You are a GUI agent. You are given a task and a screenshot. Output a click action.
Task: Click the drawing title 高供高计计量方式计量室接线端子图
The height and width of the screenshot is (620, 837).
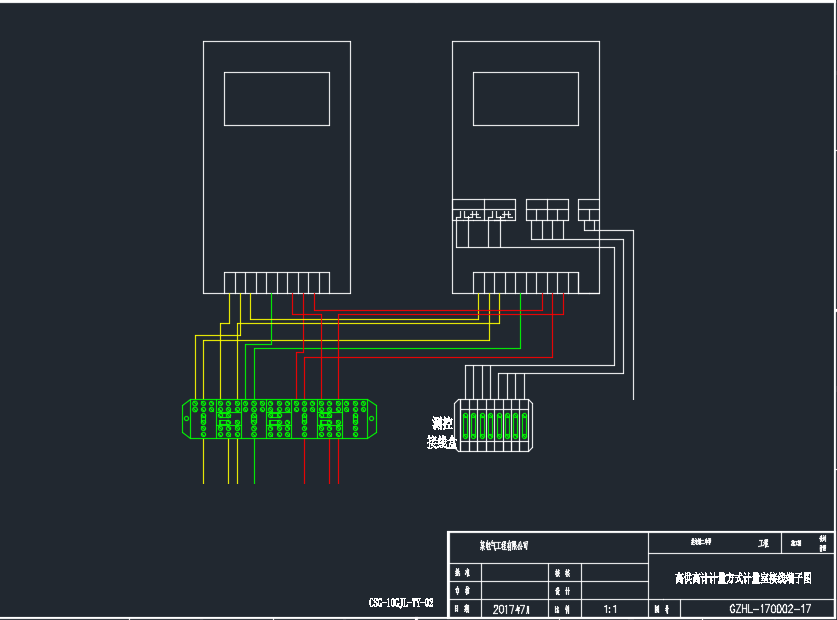(x=743, y=578)
